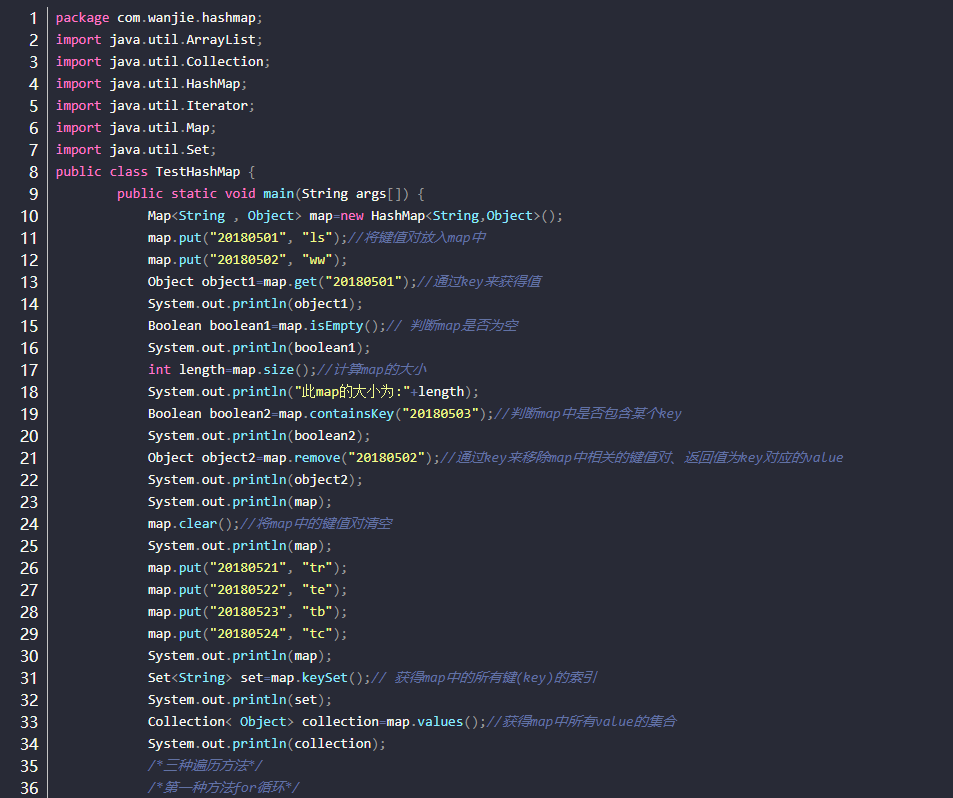Click the containsKey method on line 19
The width and height of the screenshot is (953, 798).
click(x=351, y=414)
